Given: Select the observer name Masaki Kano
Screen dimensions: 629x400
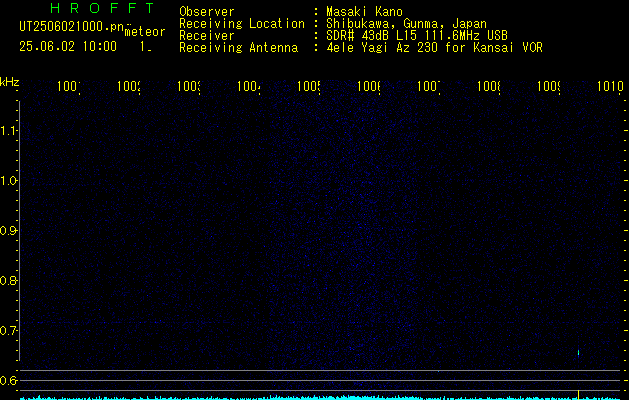Looking at the screenshot, I should point(364,11).
